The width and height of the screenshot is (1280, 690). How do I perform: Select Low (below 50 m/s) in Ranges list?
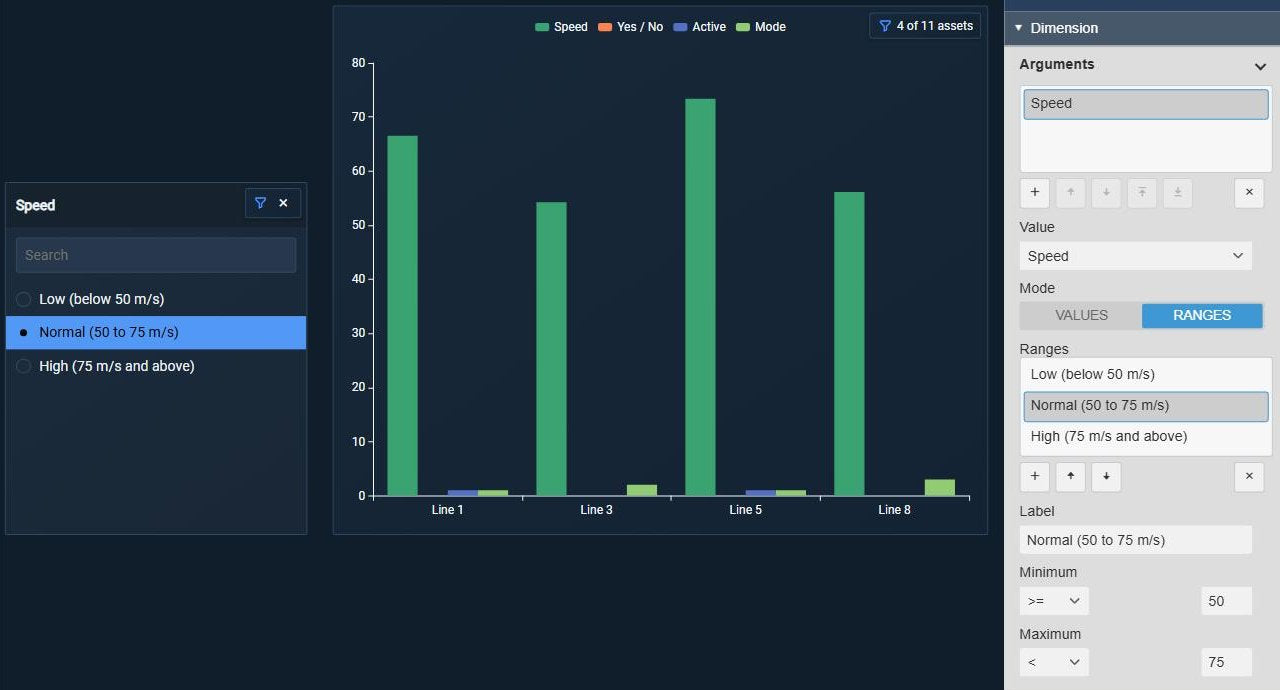1146,375
